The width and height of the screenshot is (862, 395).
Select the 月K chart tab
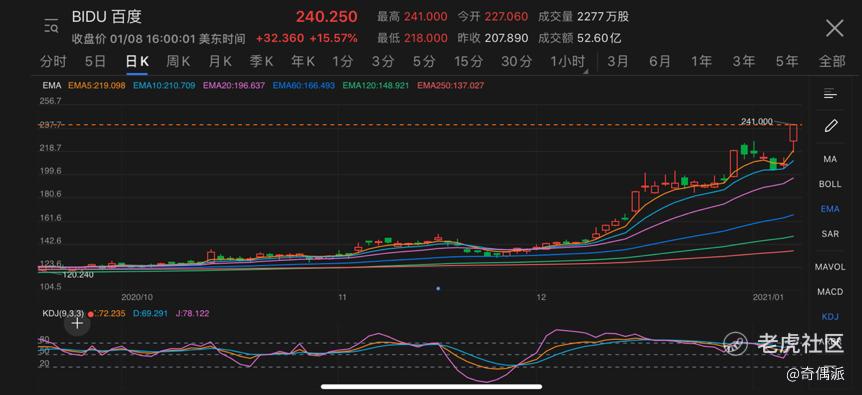[220, 62]
